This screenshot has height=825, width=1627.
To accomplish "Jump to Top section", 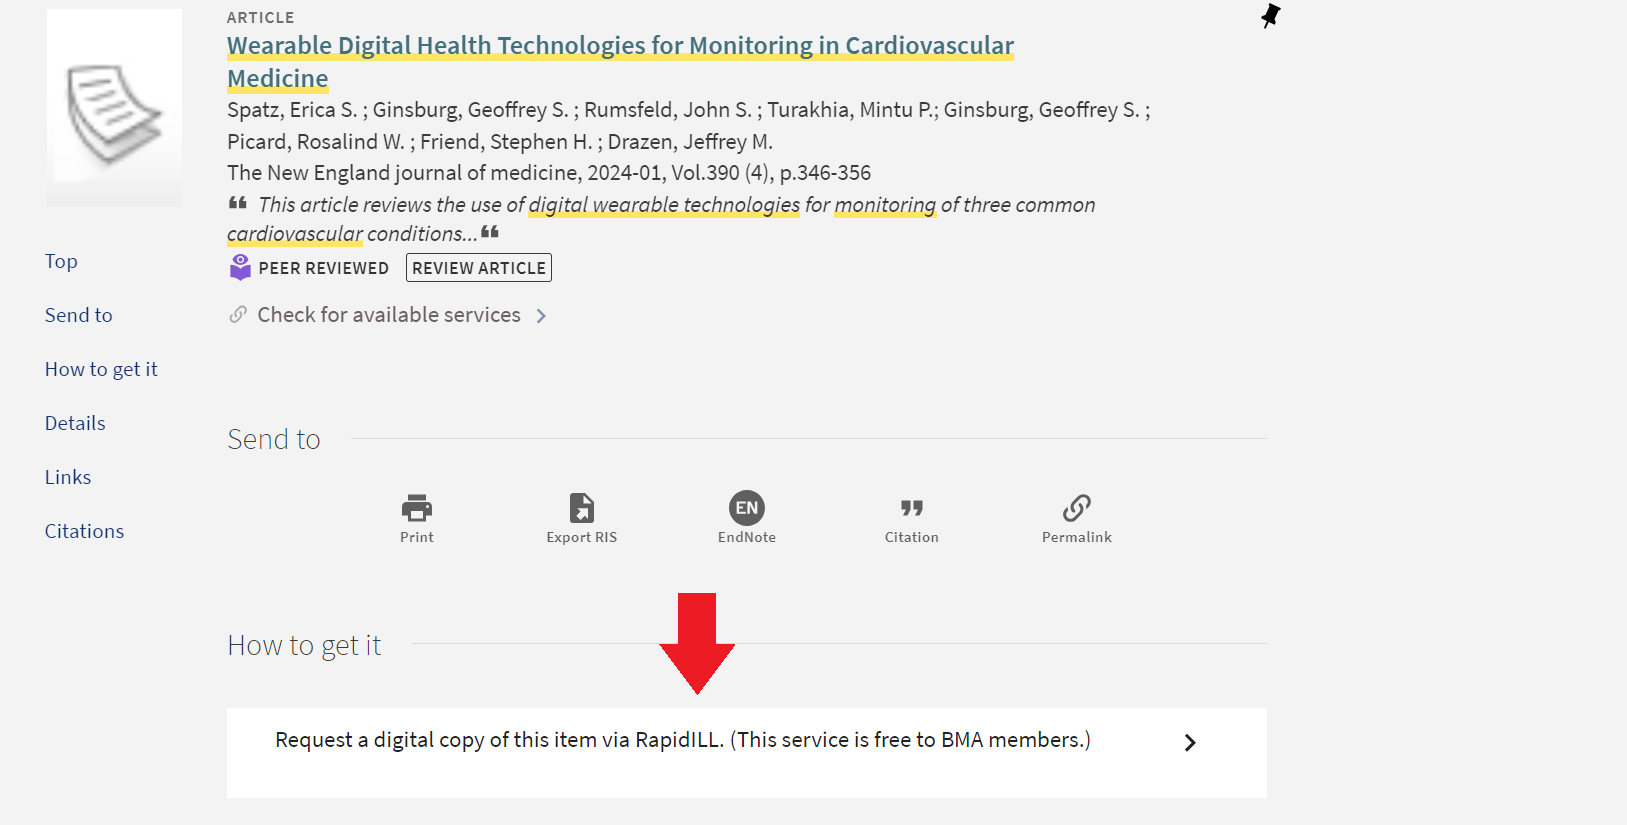I will [61, 261].
